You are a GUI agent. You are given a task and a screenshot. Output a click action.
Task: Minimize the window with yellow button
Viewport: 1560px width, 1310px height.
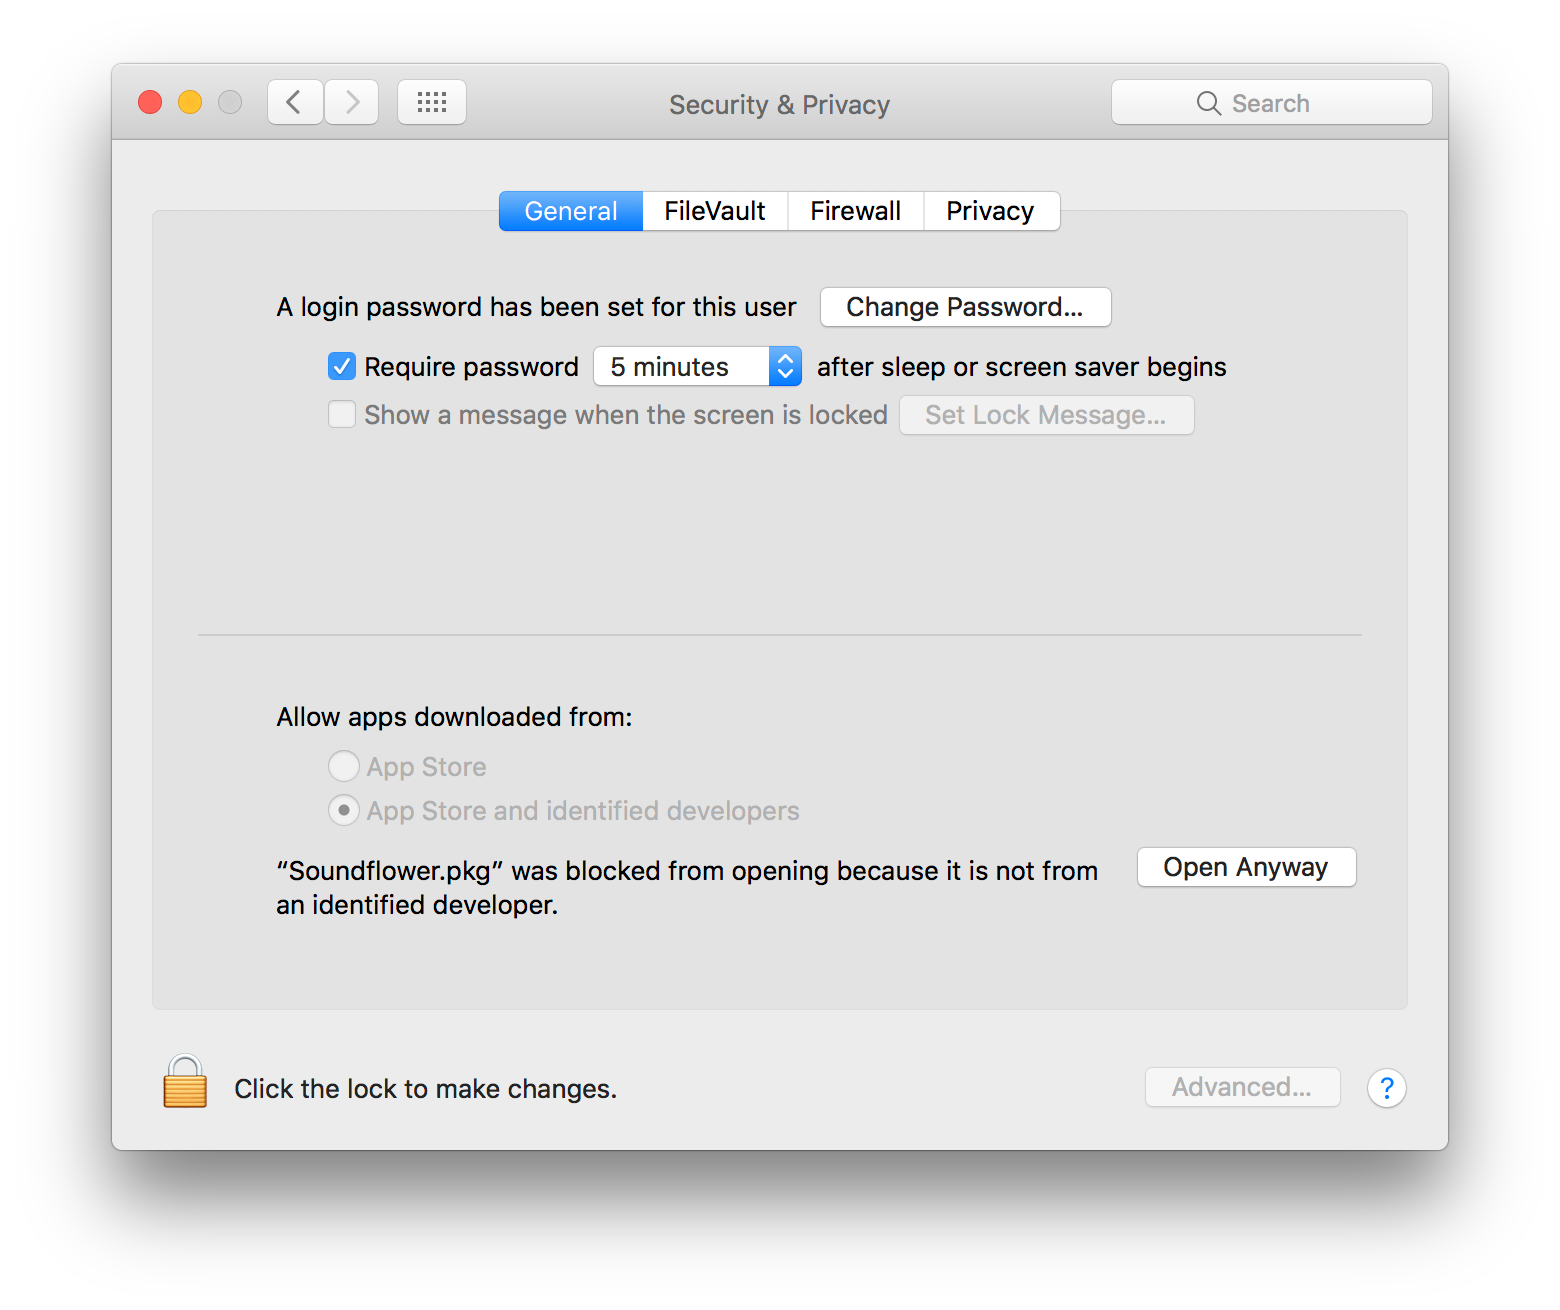tap(190, 102)
